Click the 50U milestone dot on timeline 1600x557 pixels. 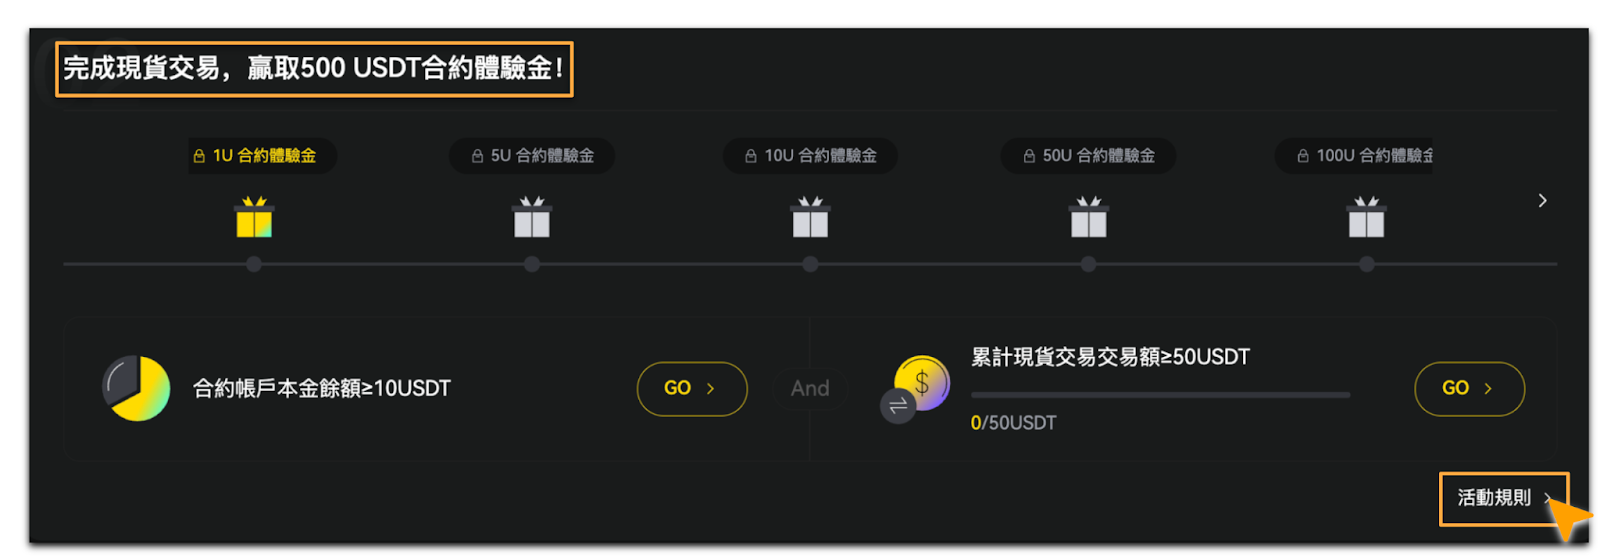pyautogui.click(x=1088, y=264)
